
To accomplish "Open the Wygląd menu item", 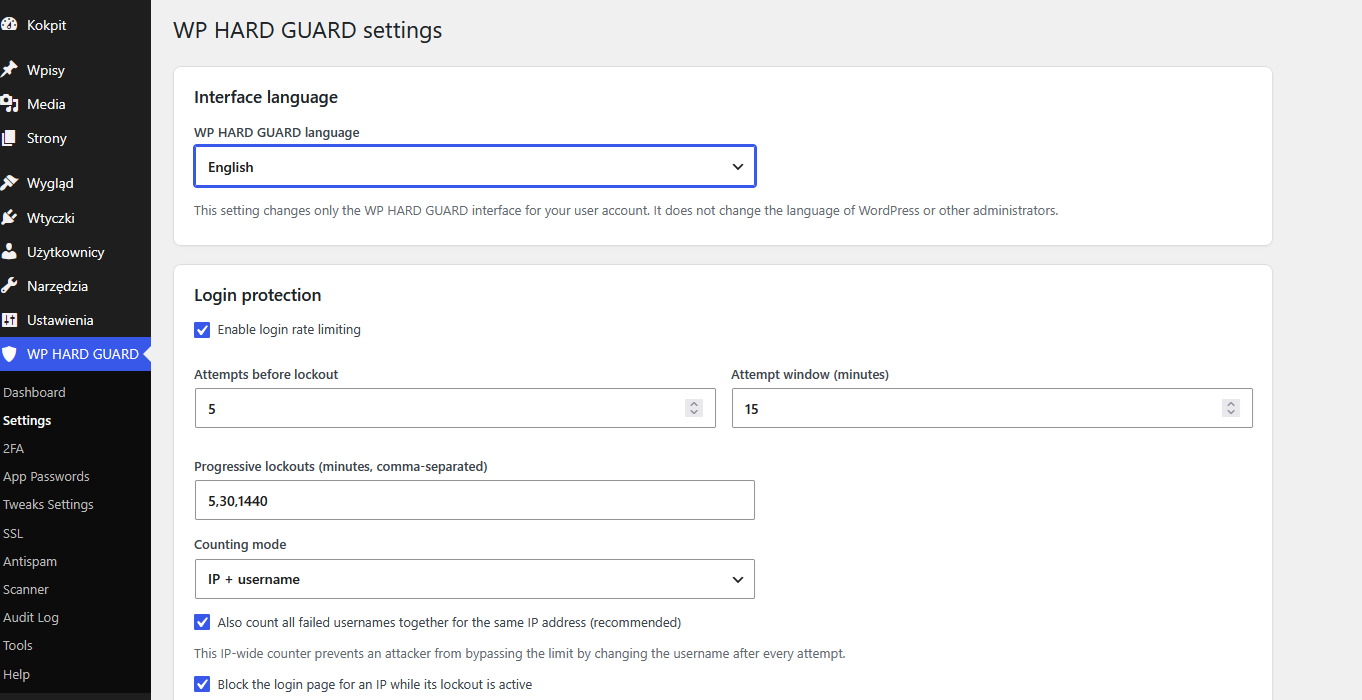I will (x=75, y=183).
